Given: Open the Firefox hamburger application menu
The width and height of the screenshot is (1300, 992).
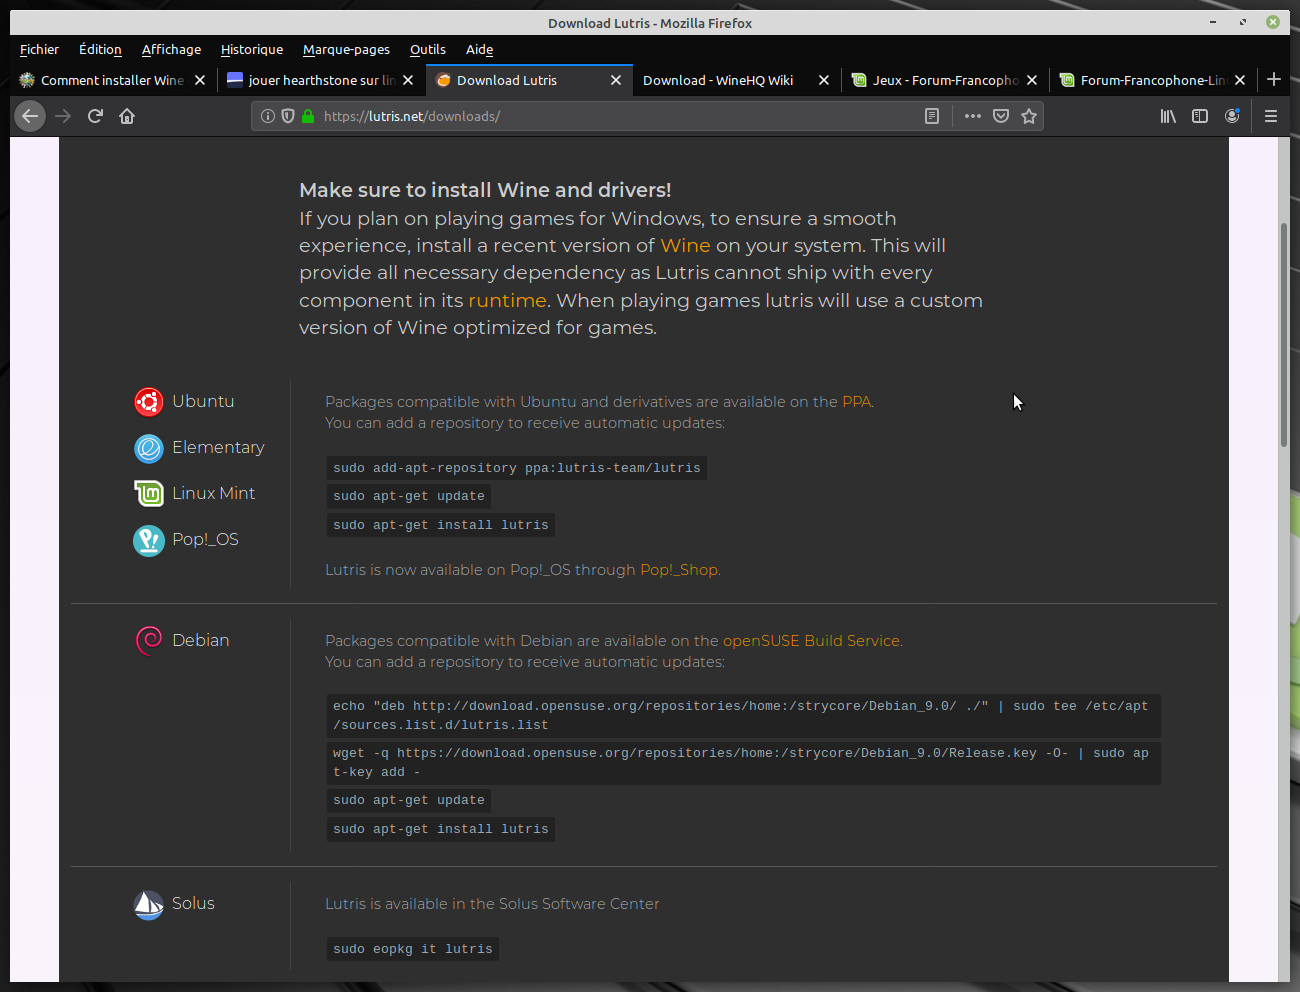Looking at the screenshot, I should [x=1271, y=116].
